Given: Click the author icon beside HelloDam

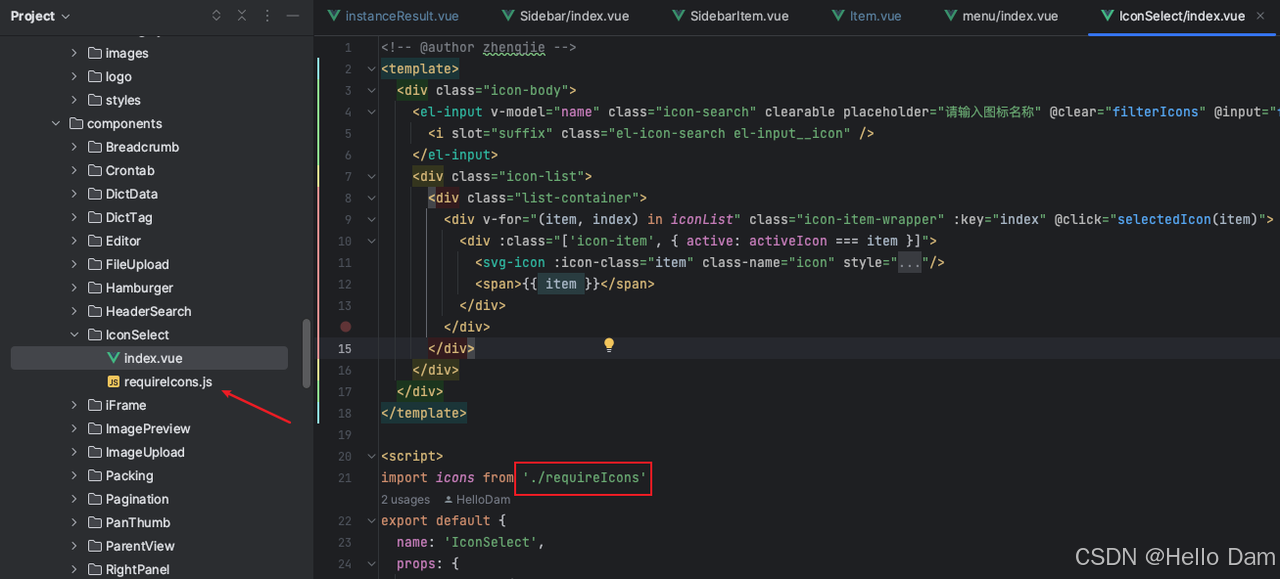Looking at the screenshot, I should tap(449, 499).
